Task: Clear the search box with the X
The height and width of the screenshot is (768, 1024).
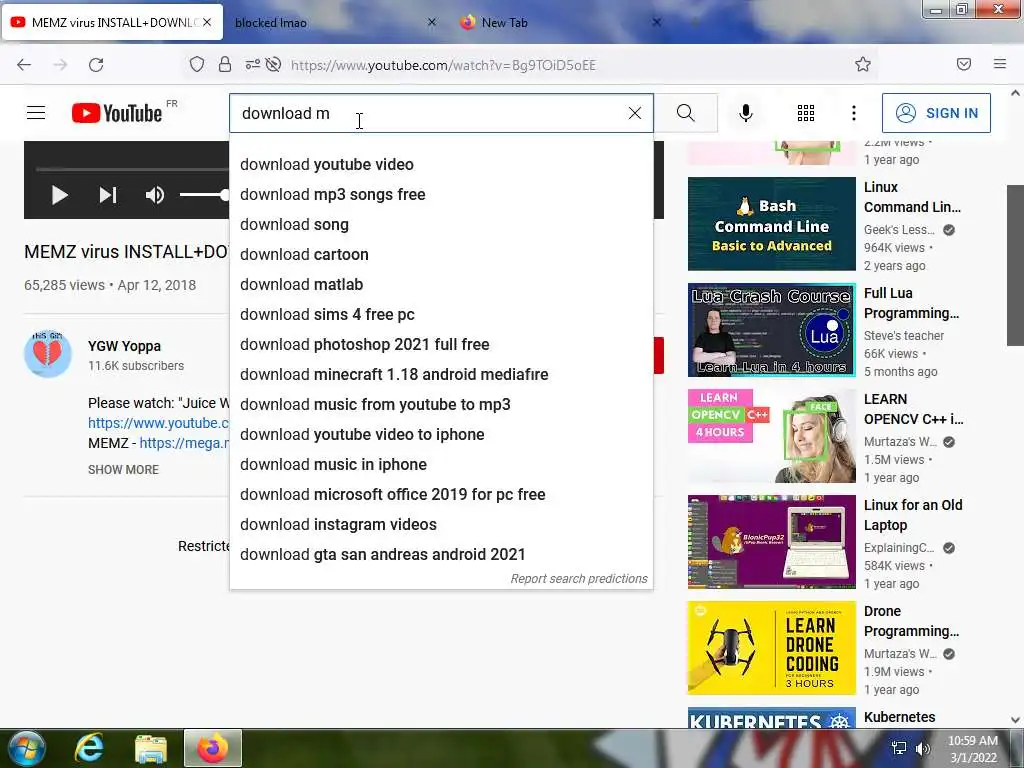Action: point(635,113)
